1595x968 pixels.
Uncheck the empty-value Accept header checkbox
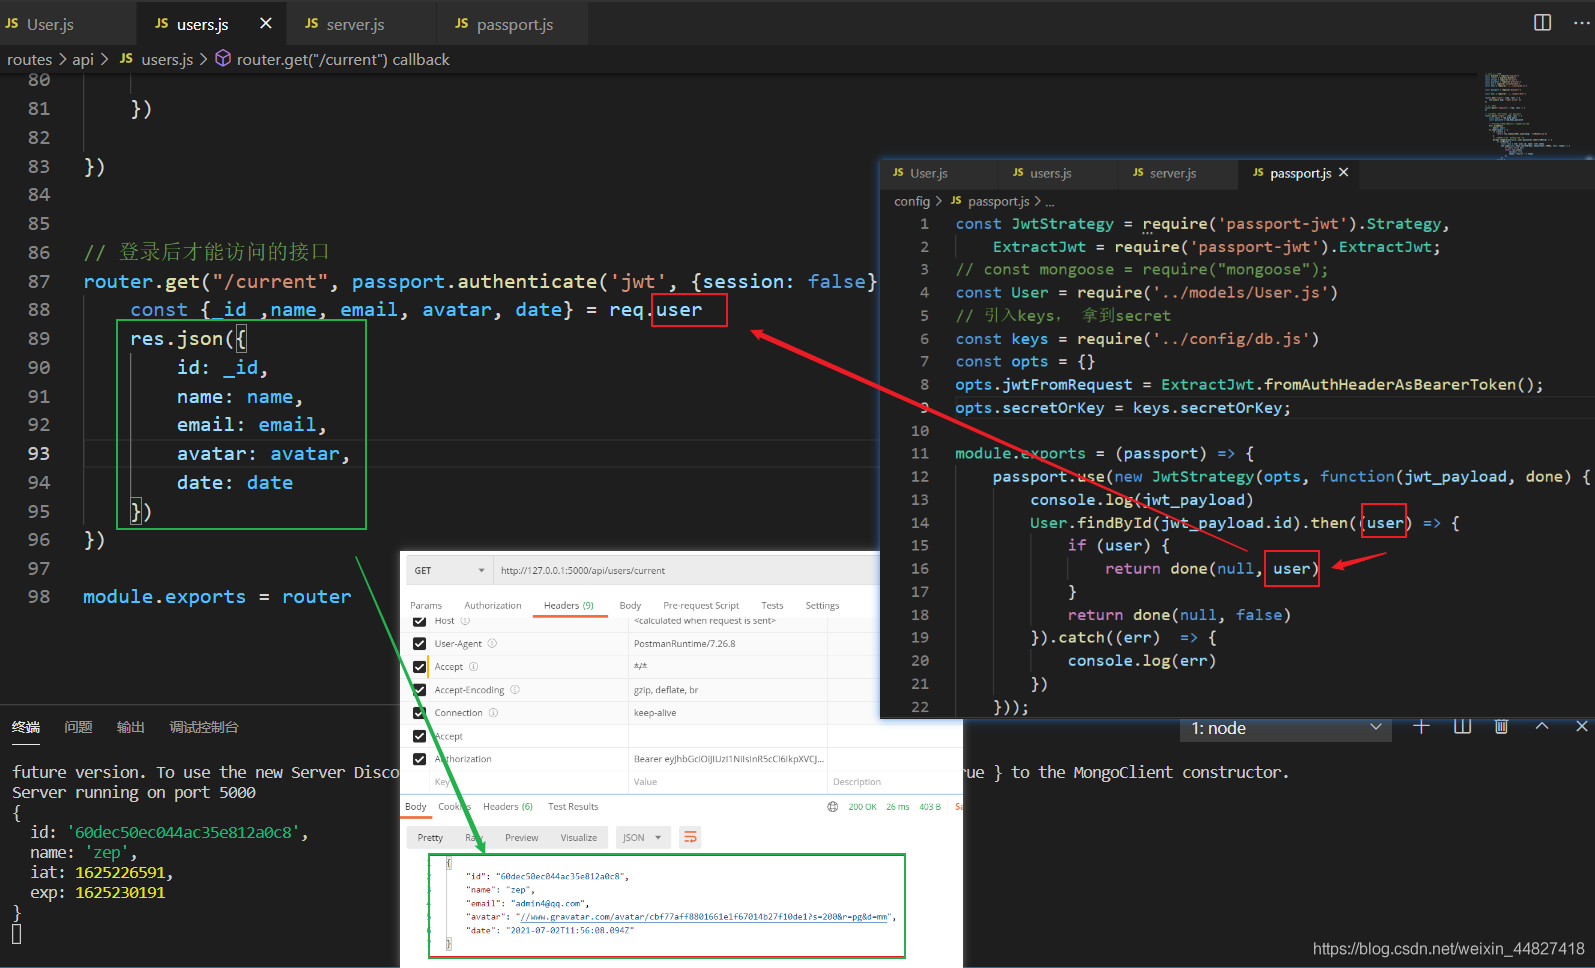pyautogui.click(x=419, y=736)
